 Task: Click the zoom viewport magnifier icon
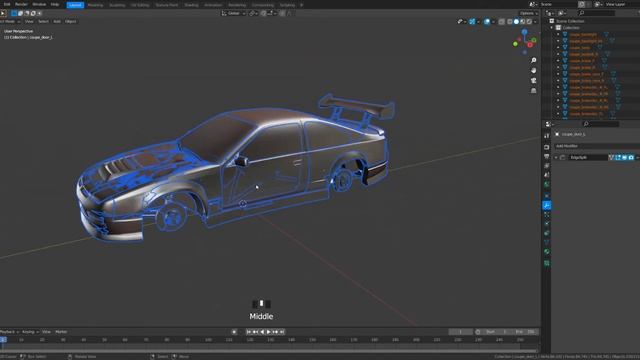coord(533,60)
